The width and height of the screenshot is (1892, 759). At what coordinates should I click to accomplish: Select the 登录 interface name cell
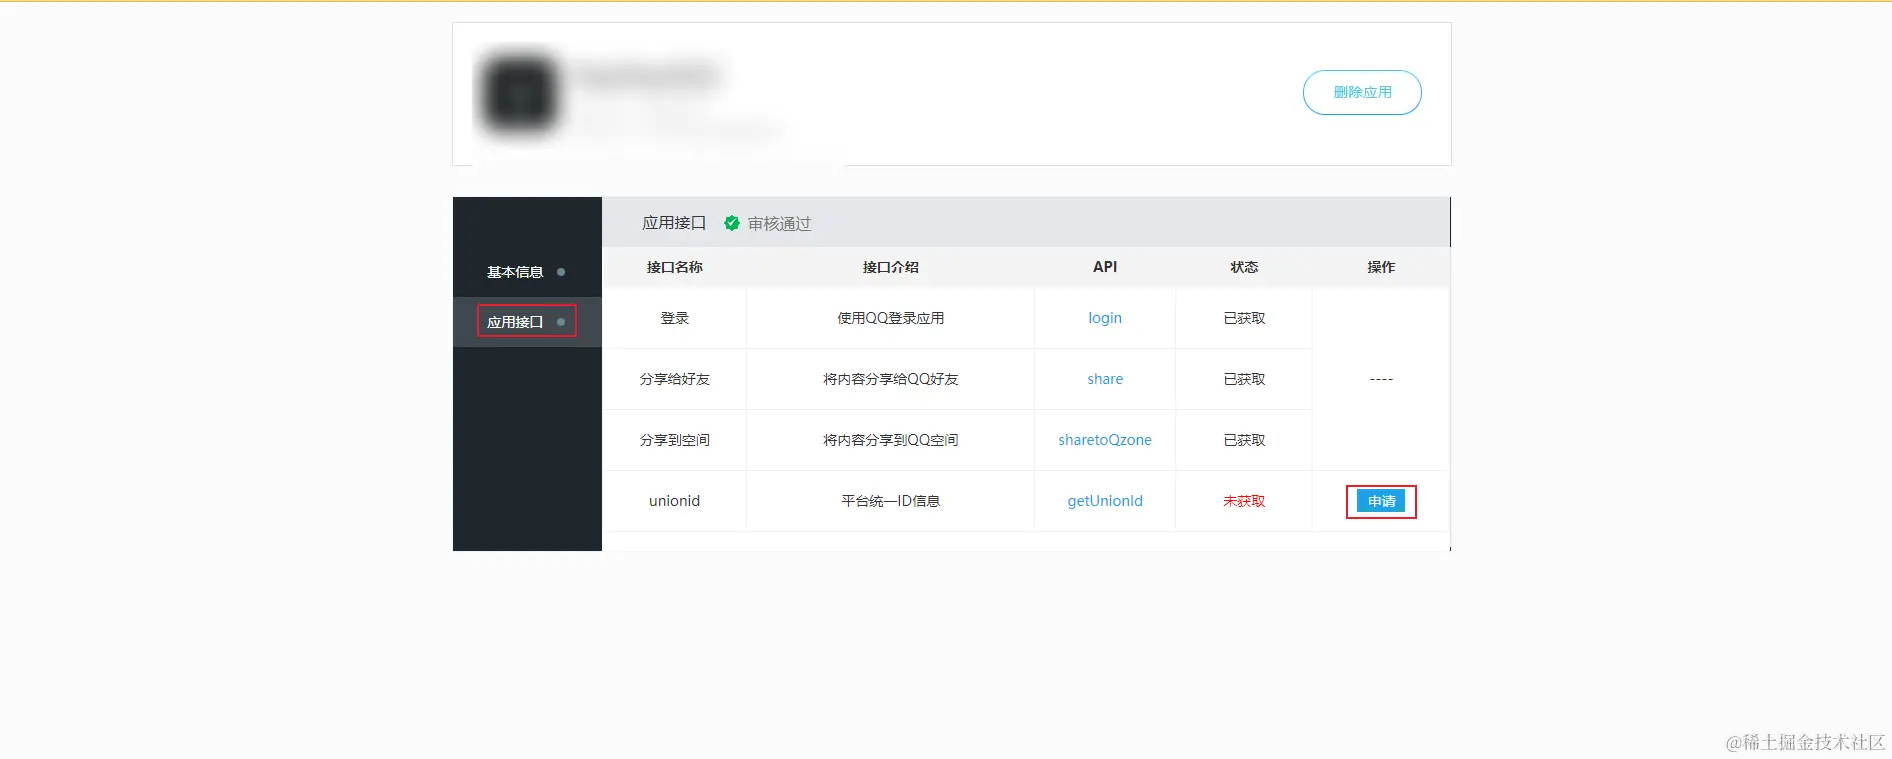pos(675,318)
